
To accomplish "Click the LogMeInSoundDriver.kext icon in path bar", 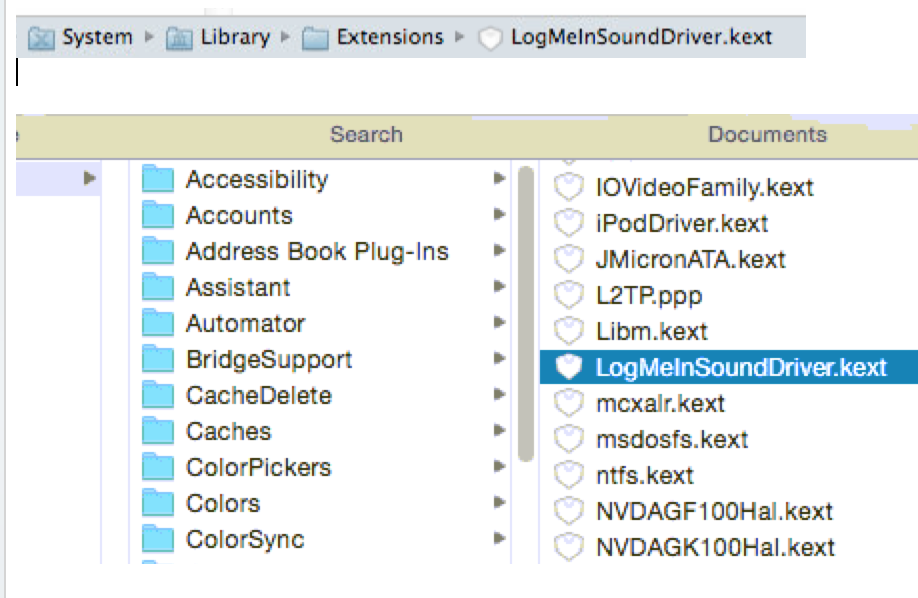I will tap(490, 38).
